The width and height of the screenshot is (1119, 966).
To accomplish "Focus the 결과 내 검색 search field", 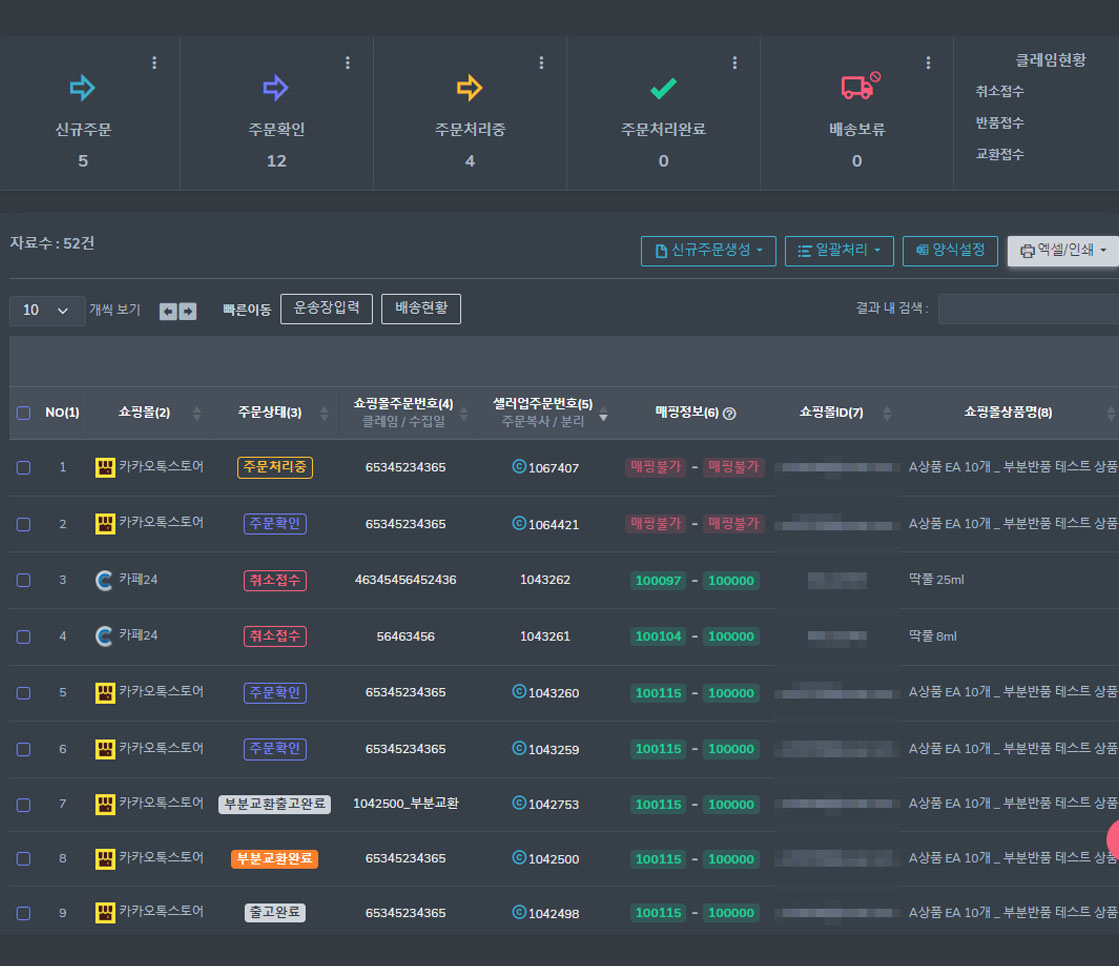I will 1028,309.
